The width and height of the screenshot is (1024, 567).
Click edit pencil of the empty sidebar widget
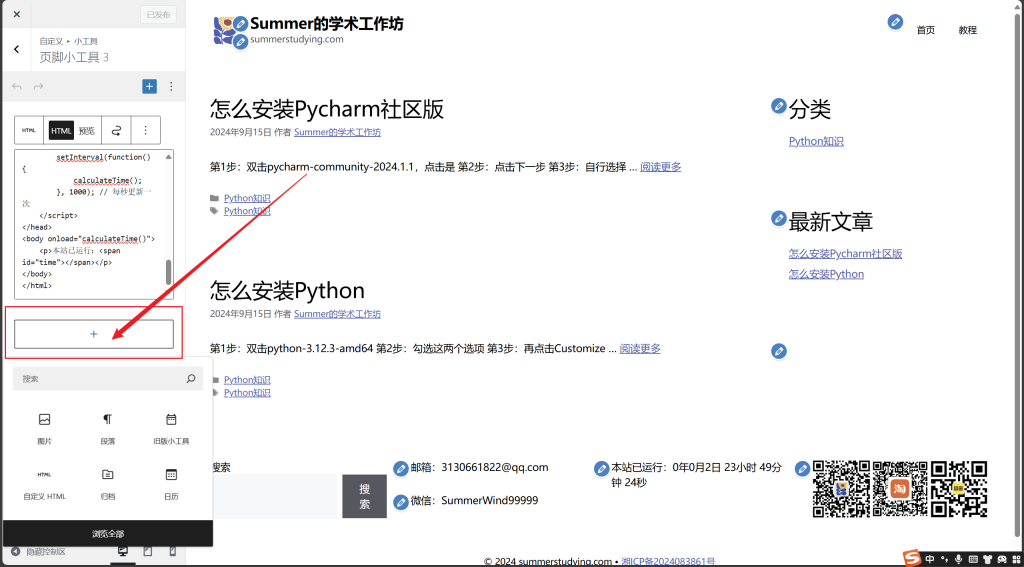tap(778, 351)
